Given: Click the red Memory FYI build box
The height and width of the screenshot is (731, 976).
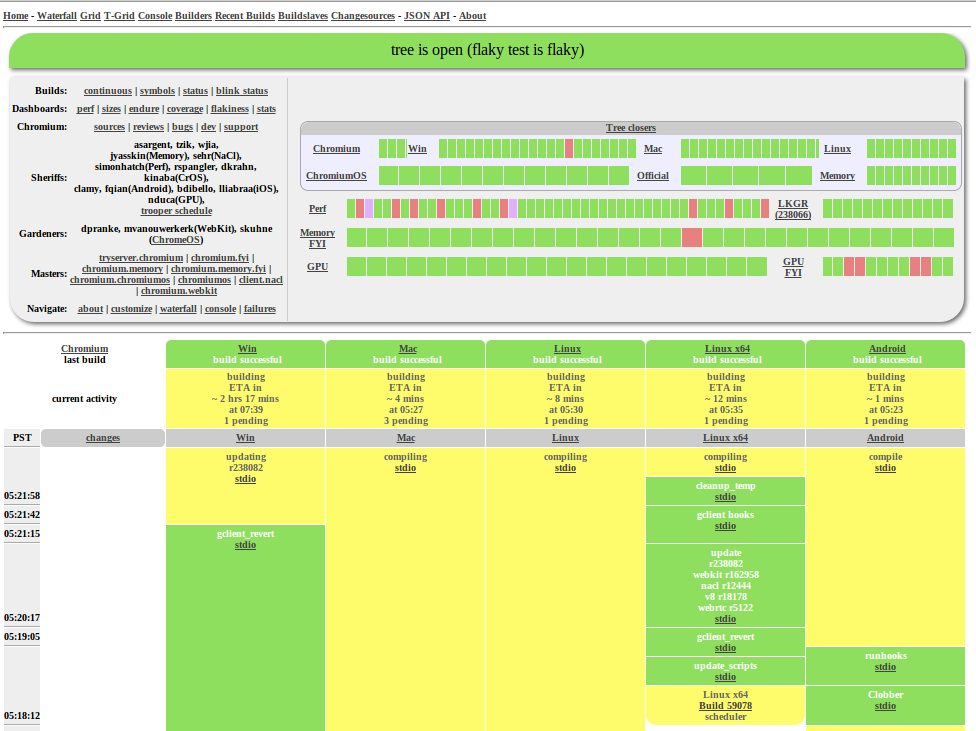Looking at the screenshot, I should coord(692,237).
